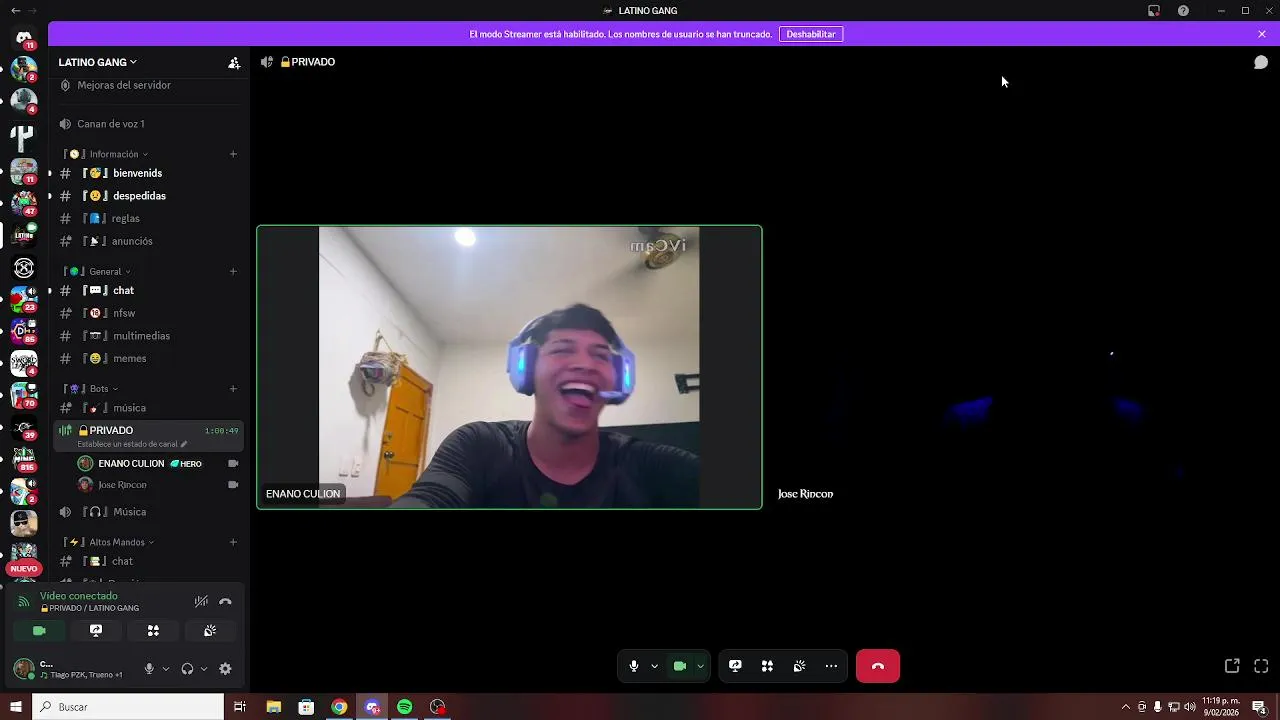Open camera options arrow in call bar

(701, 666)
